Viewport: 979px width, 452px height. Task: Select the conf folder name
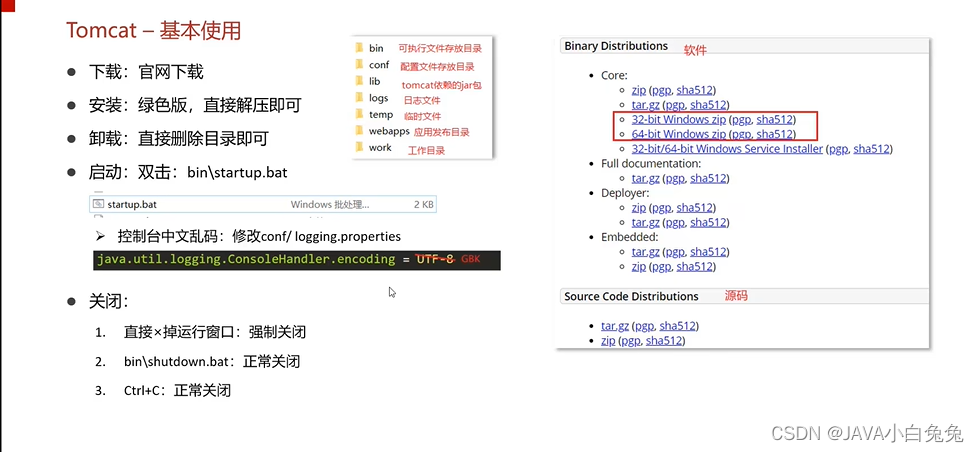(379, 65)
